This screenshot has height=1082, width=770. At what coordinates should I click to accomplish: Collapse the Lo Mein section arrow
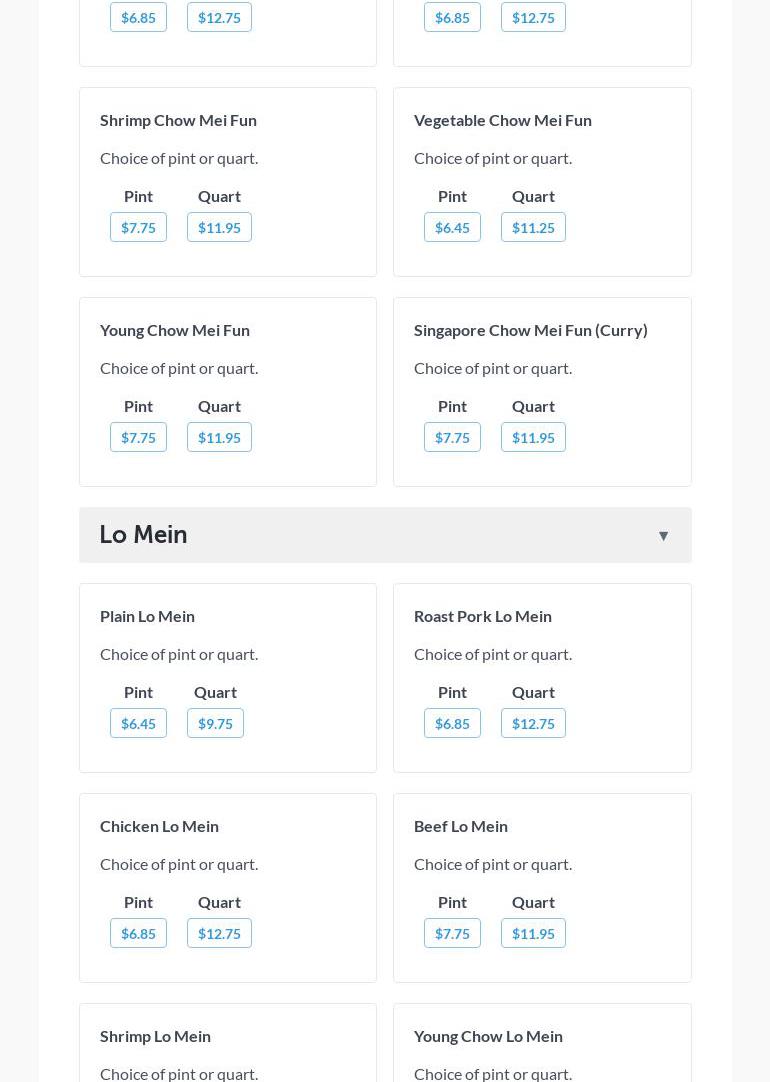click(663, 536)
